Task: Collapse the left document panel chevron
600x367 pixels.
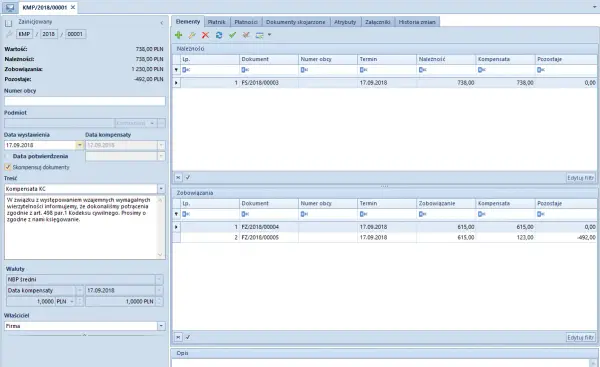Action: tap(161, 23)
